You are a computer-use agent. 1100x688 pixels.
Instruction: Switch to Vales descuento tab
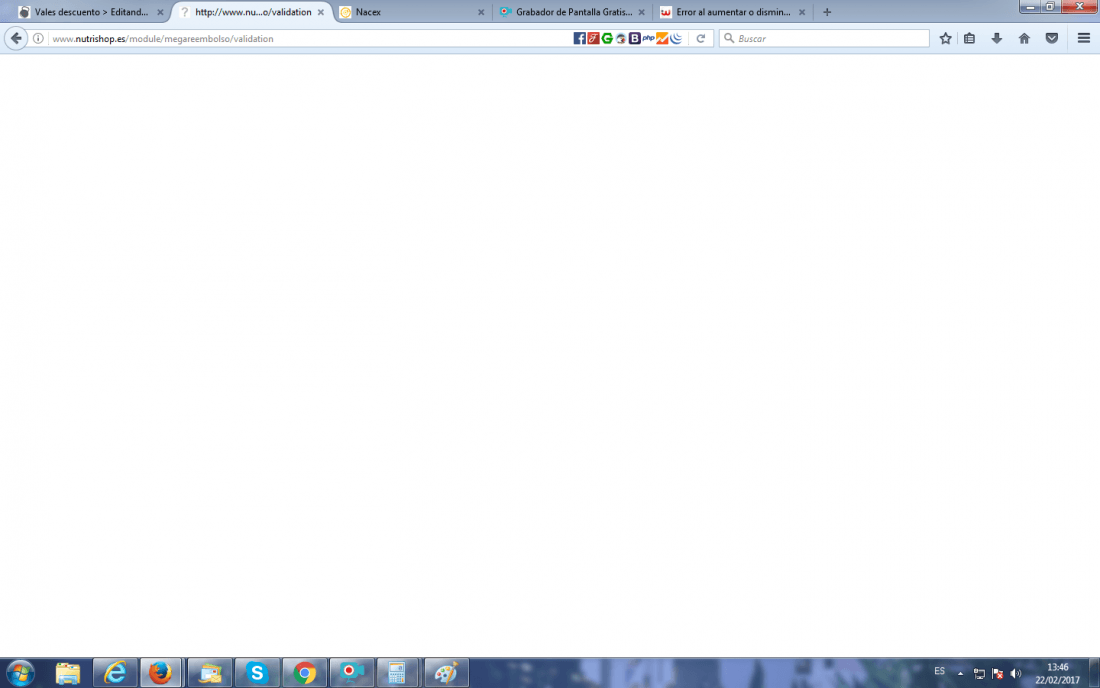[91, 12]
